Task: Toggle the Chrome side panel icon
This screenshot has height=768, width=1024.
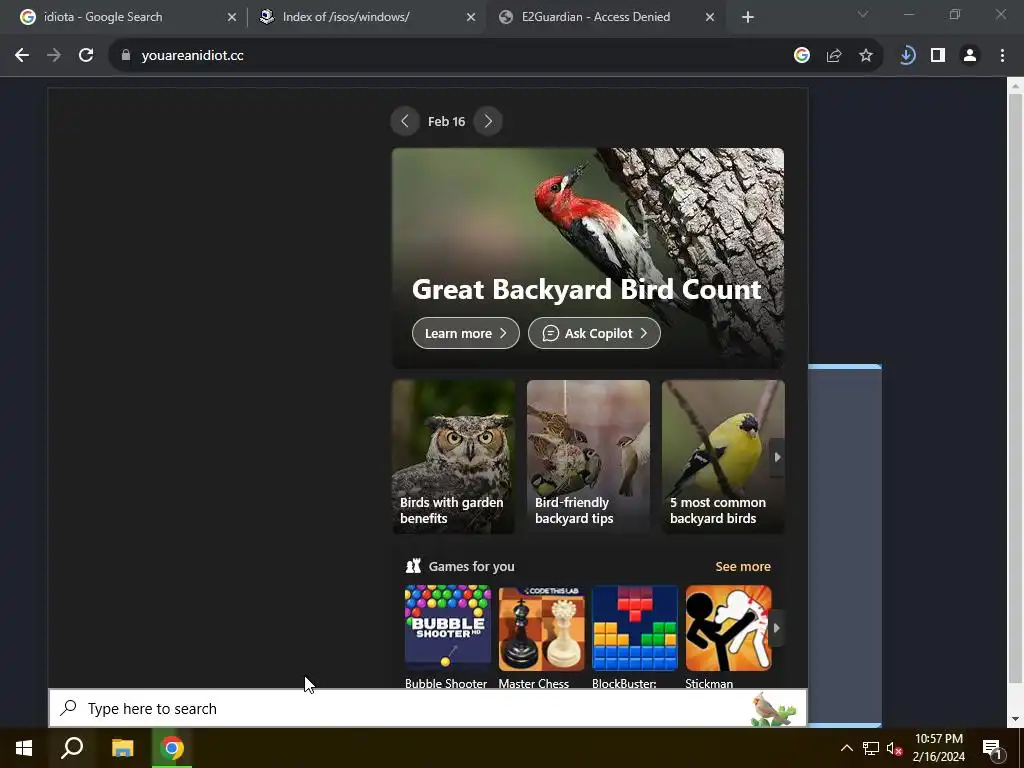Action: point(938,56)
